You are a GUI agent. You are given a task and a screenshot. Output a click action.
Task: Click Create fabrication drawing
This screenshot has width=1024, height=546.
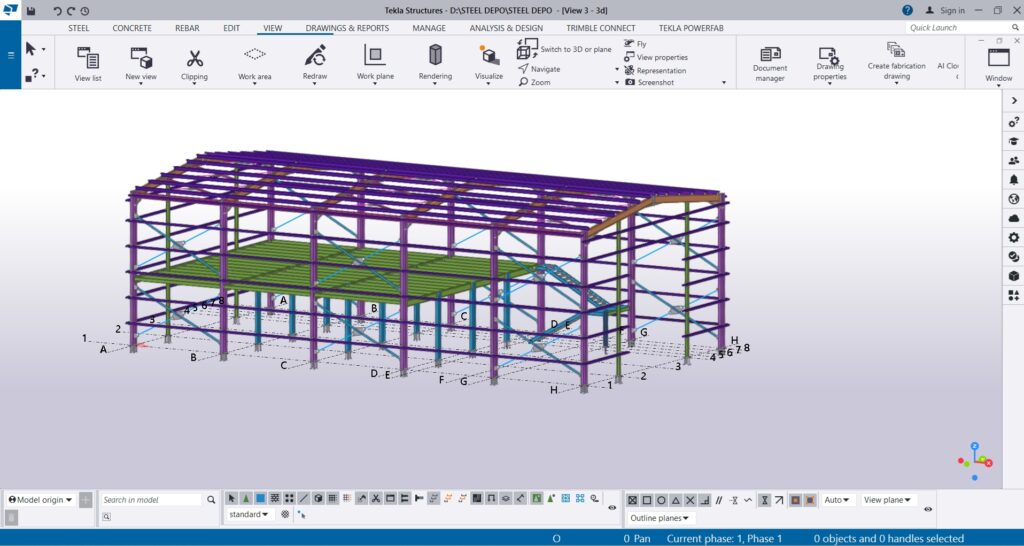click(896, 62)
